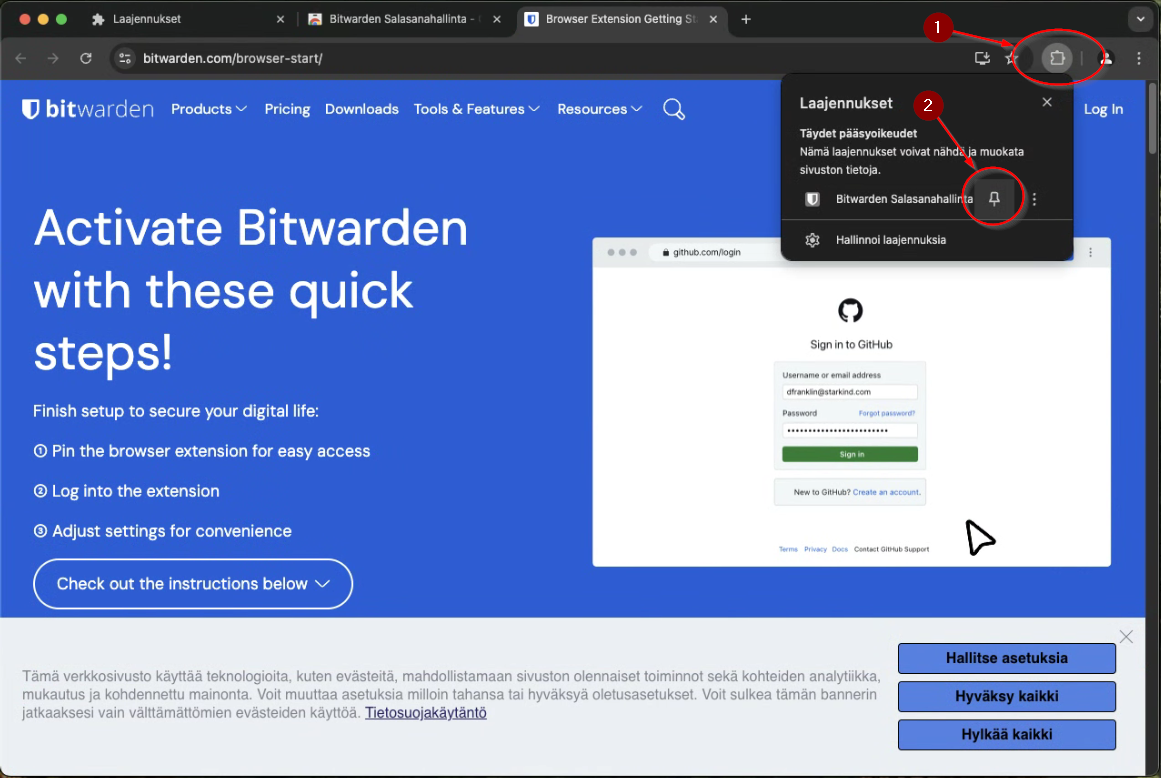This screenshot has height=778, width=1161.
Task: Open more options for Bitwarden extension
Action: 1034,199
